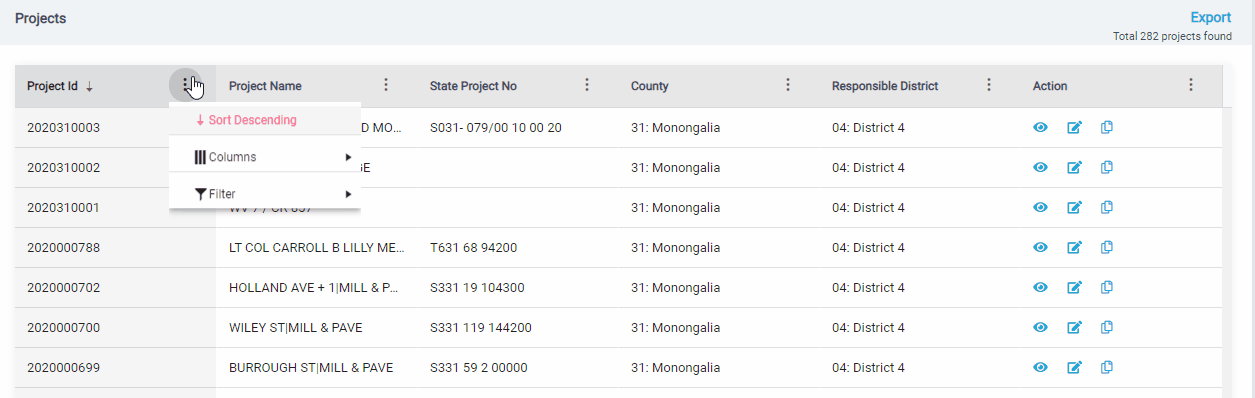
Task: Copy project 2020000702
Action: click(x=1107, y=287)
